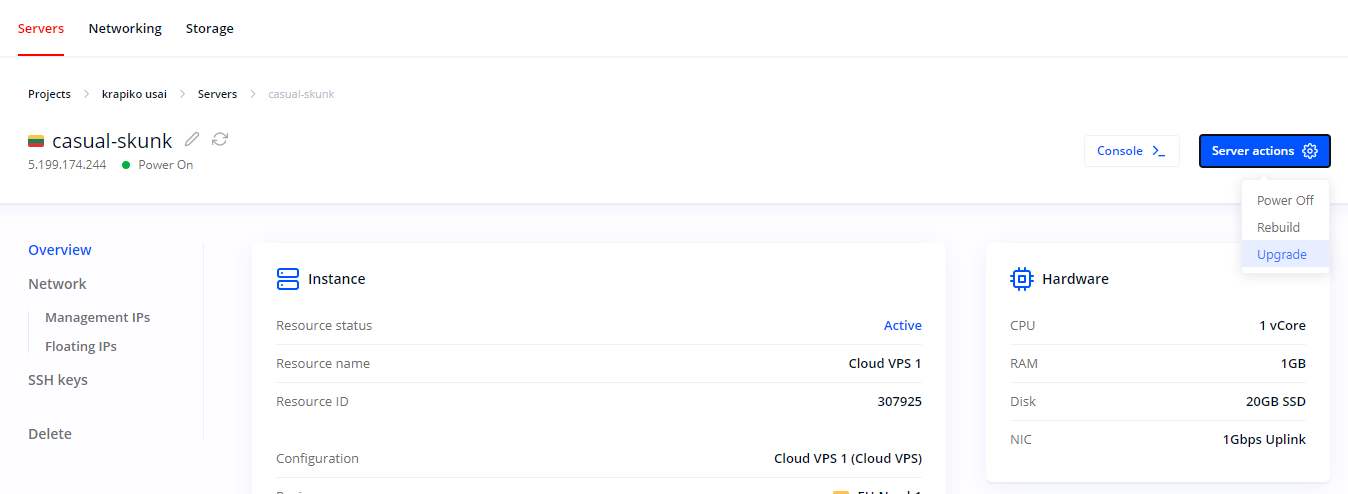Open krapiko usai breadcrumb link
The height and width of the screenshot is (494, 1348).
134,94
